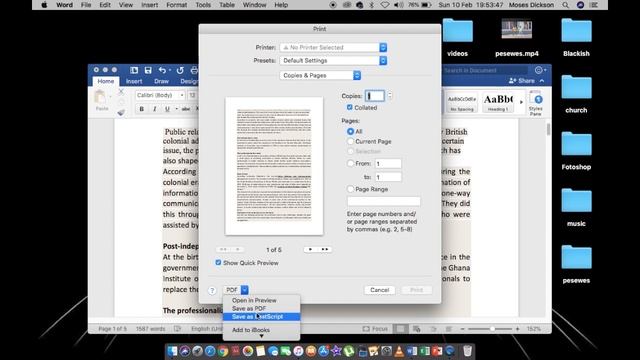Open the Format menu in menu bar
Screen dimensions: 640x360
click(x=176, y=5)
